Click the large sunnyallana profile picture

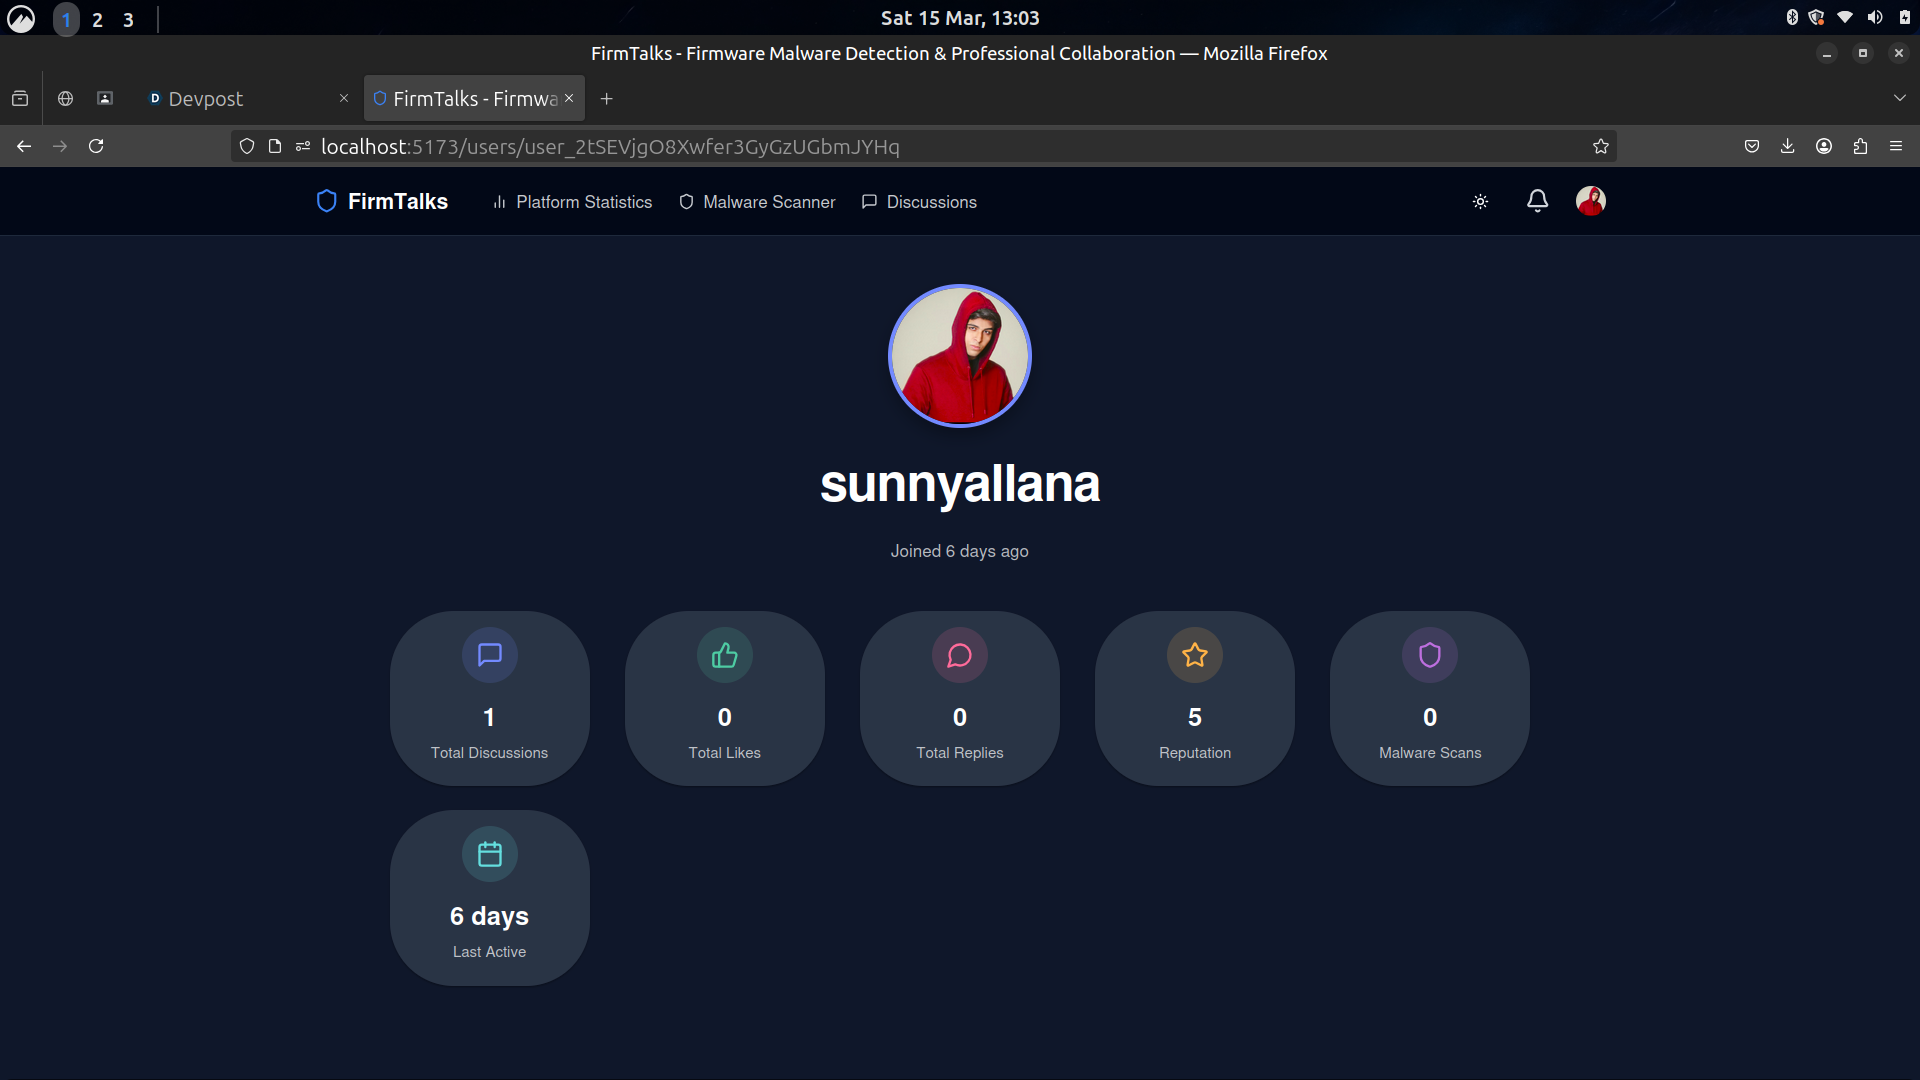(x=959, y=356)
